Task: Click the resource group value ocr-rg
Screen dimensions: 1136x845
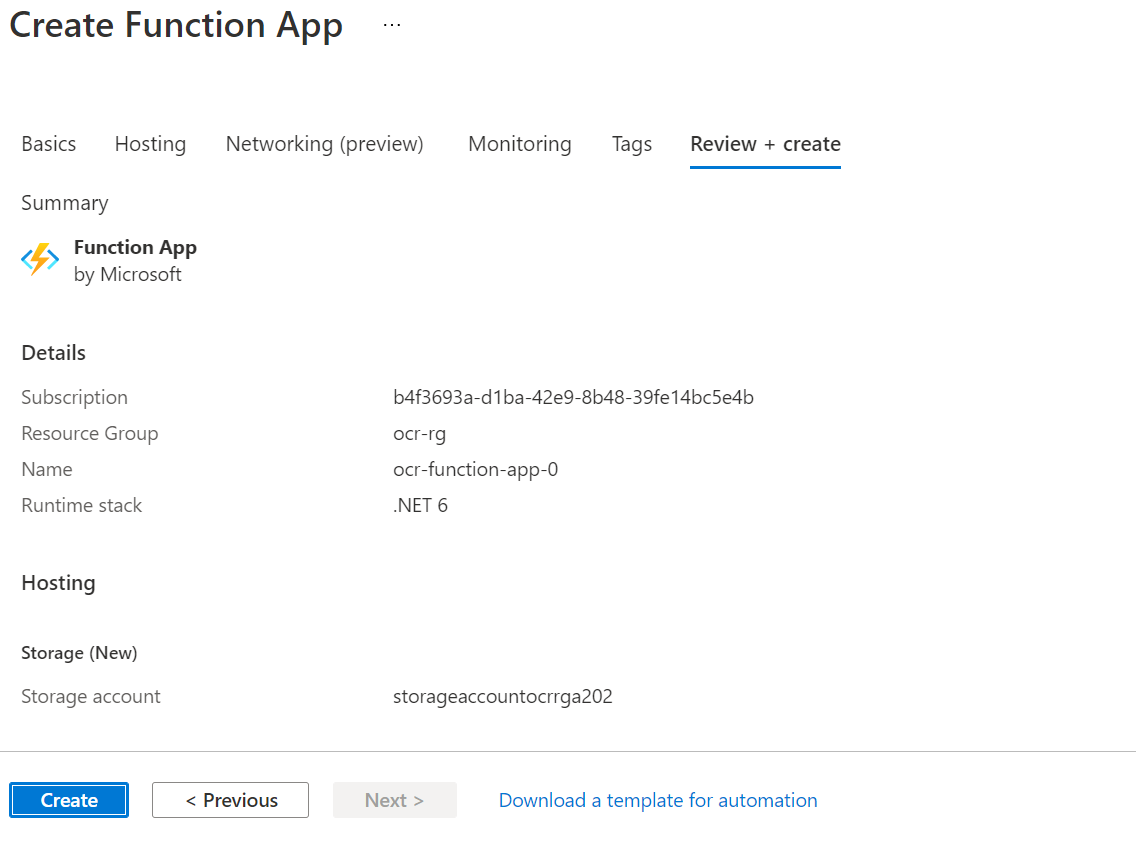Action: [x=419, y=433]
